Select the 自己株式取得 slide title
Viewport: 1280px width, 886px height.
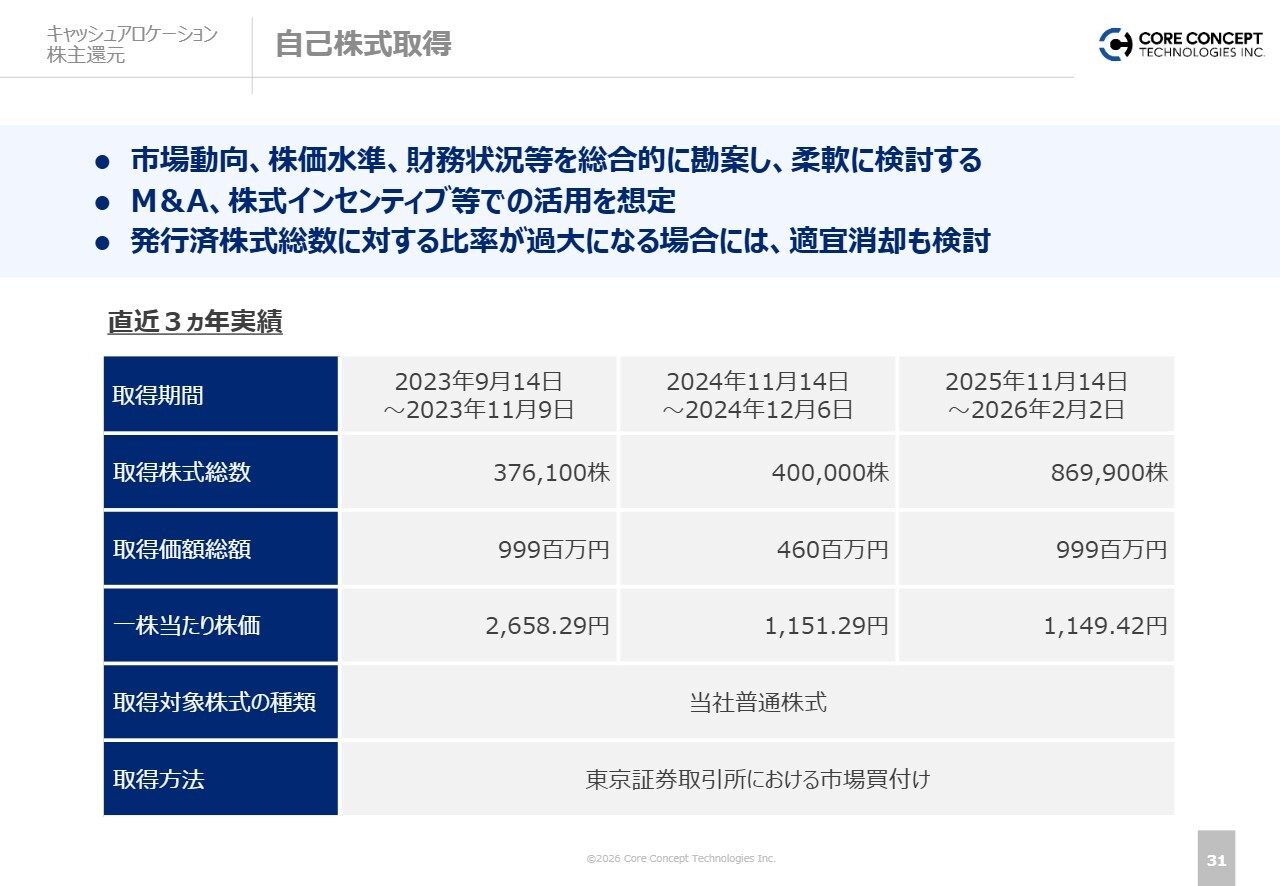(x=363, y=45)
